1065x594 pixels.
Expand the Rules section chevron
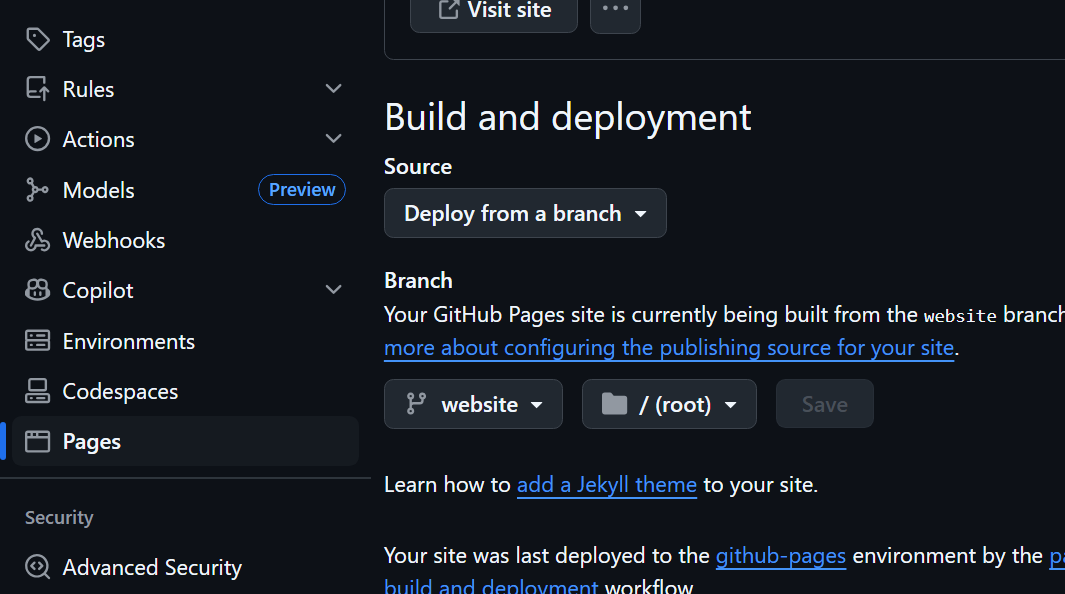click(333, 89)
